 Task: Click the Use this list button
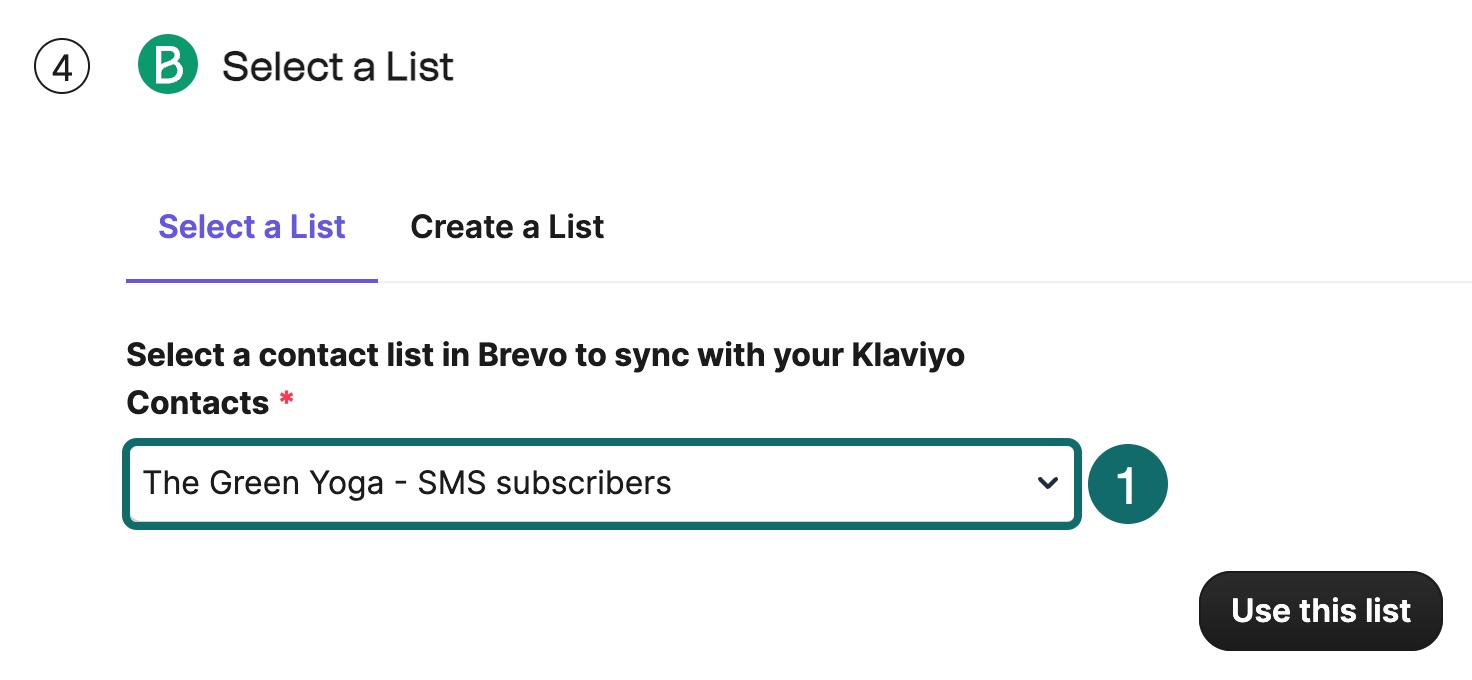pyautogui.click(x=1320, y=610)
